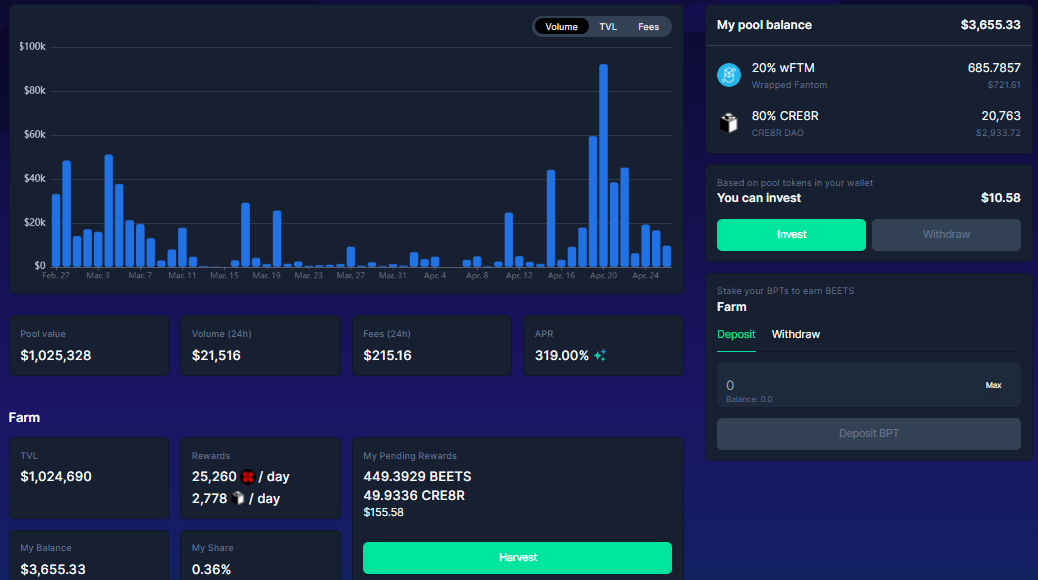Click the Pool value card showing $1,025,328
This screenshot has width=1038, height=580.
coord(89,346)
